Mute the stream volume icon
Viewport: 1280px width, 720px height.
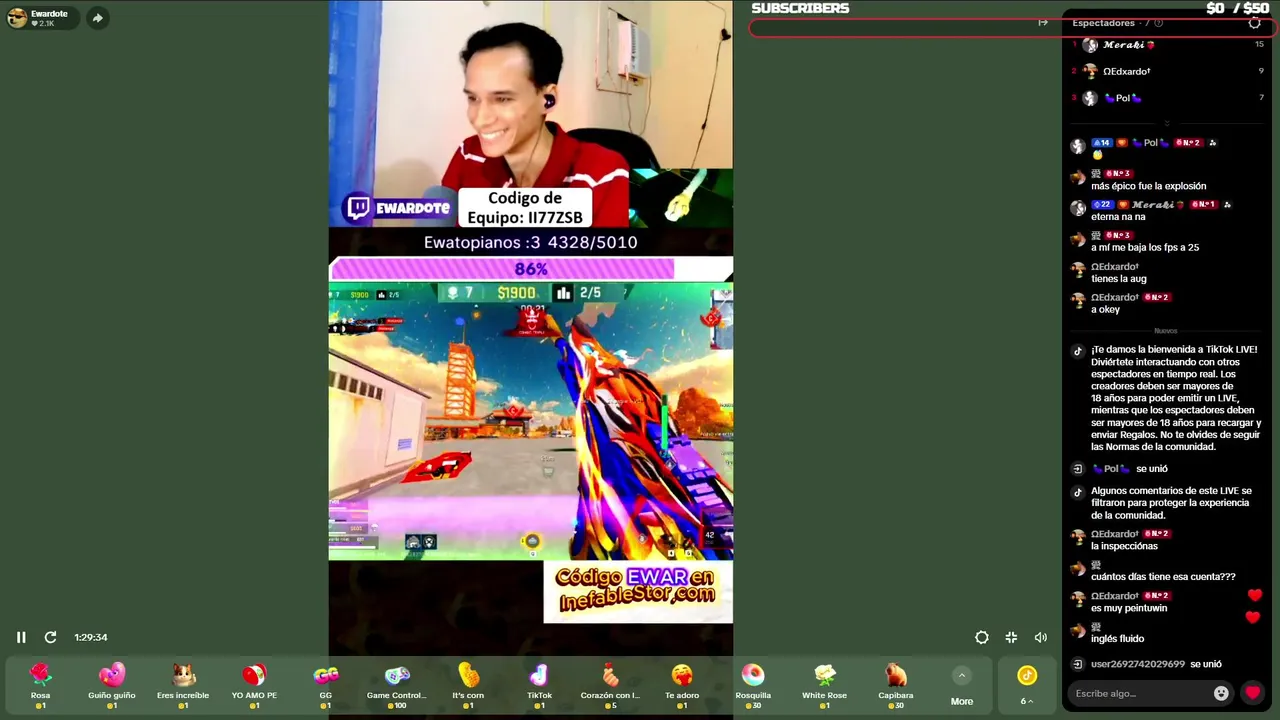pyautogui.click(x=1041, y=637)
